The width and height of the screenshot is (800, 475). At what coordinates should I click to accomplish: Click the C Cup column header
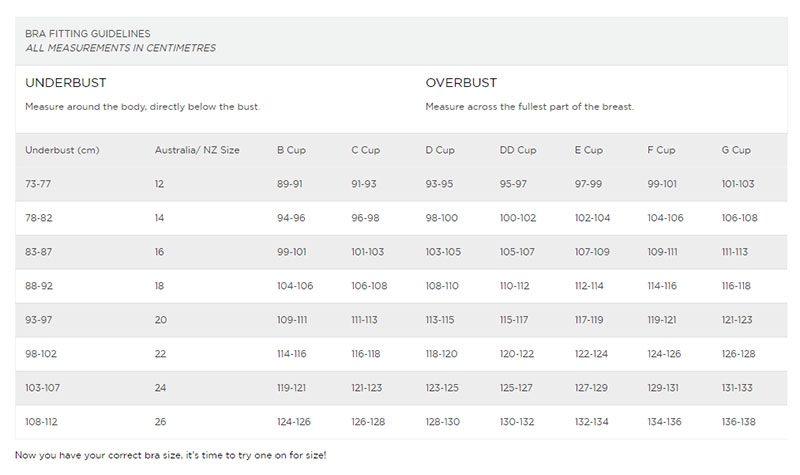click(x=365, y=150)
